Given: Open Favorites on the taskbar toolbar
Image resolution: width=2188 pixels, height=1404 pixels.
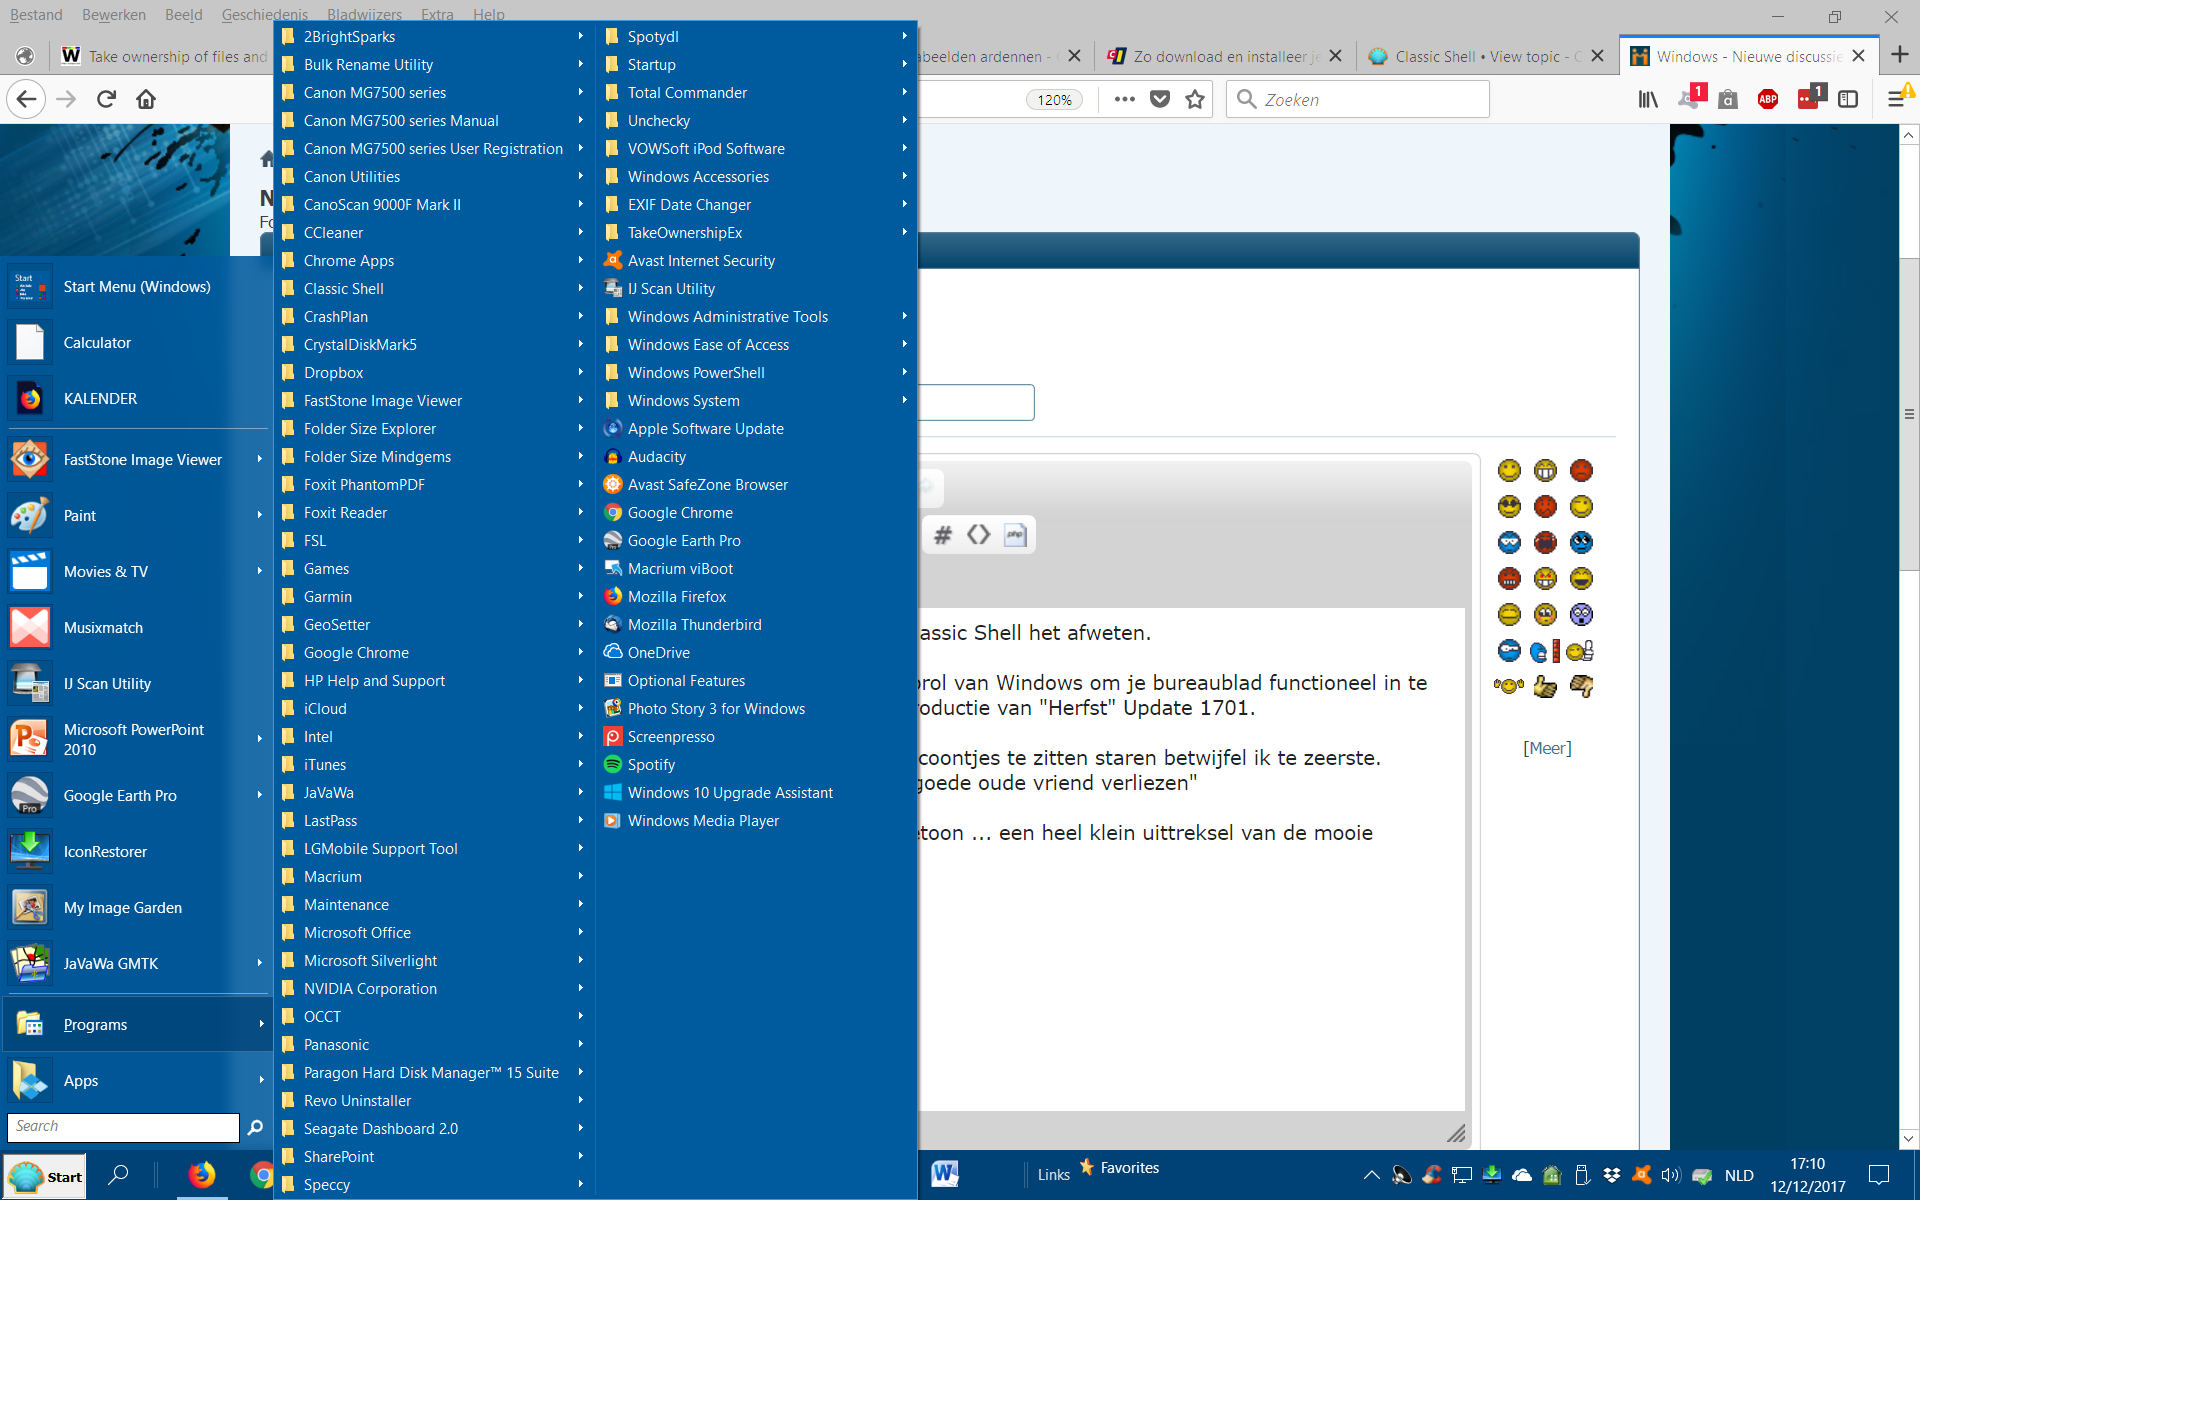Looking at the screenshot, I should 1119,1167.
